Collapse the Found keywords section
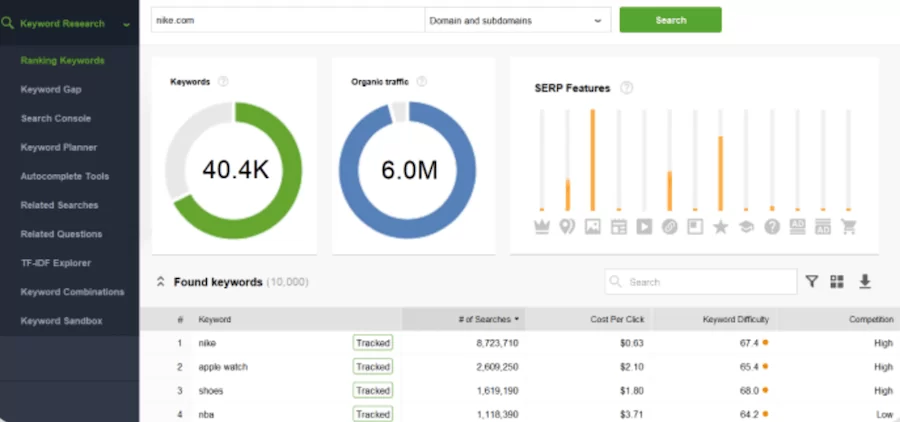This screenshot has height=422, width=900. 161,282
